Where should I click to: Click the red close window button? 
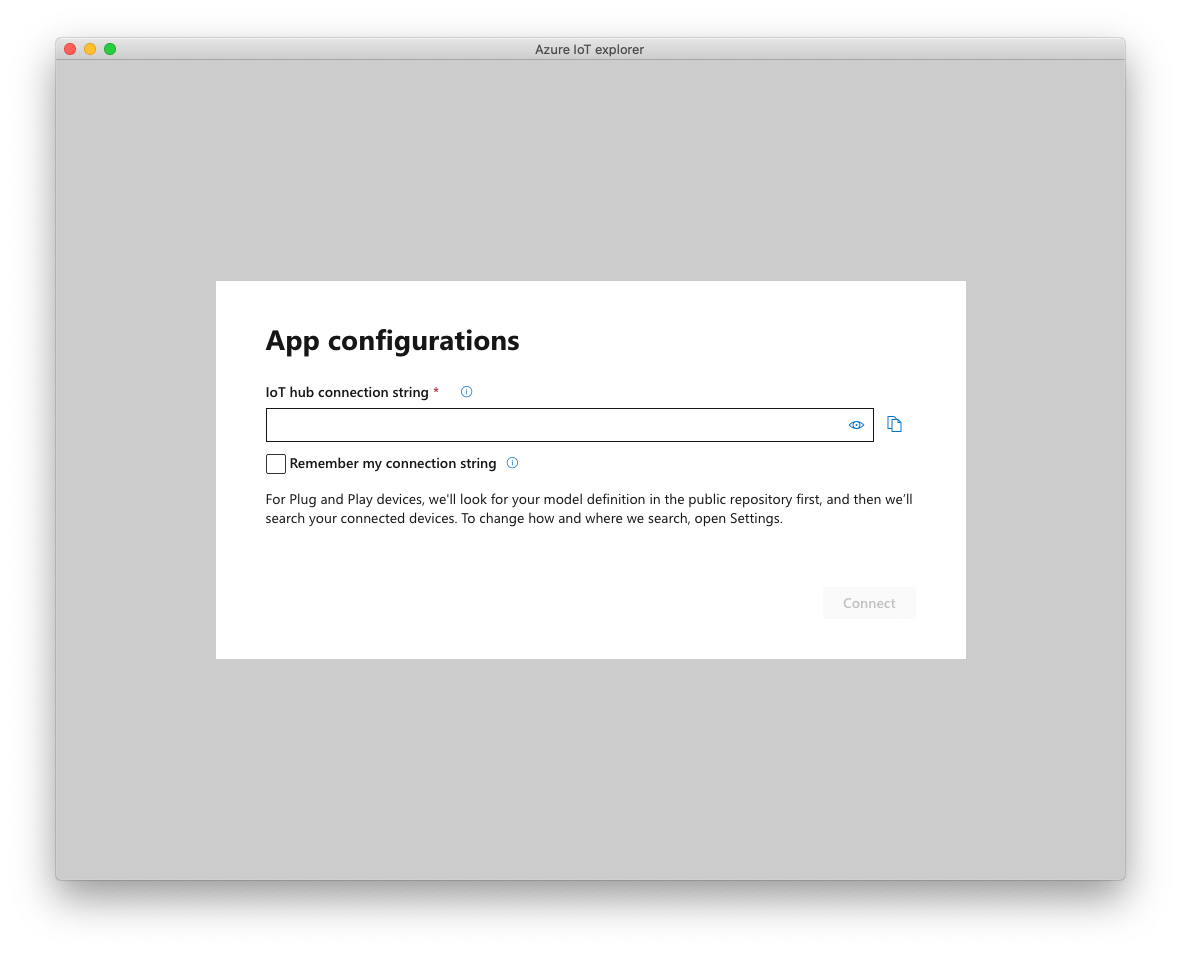point(70,49)
